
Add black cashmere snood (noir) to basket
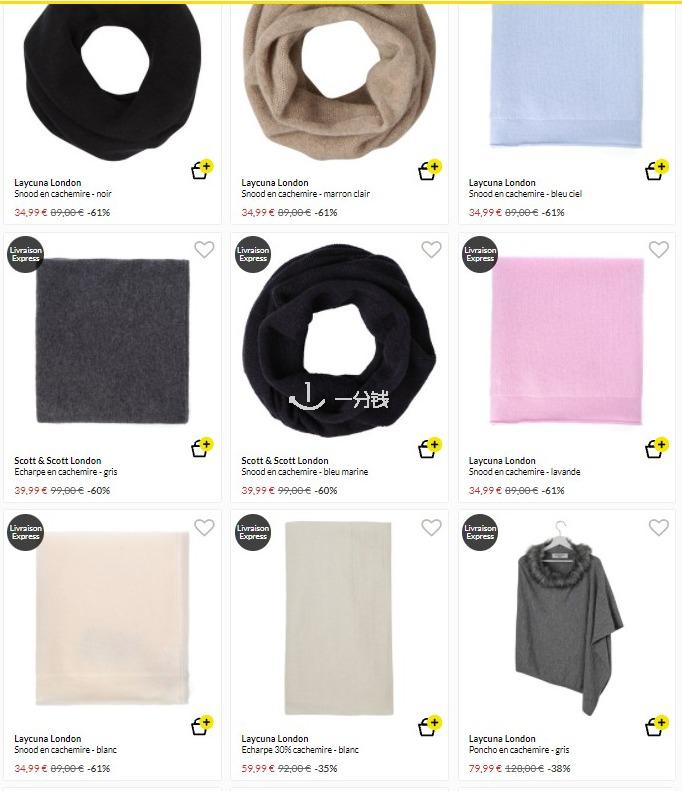pos(202,170)
